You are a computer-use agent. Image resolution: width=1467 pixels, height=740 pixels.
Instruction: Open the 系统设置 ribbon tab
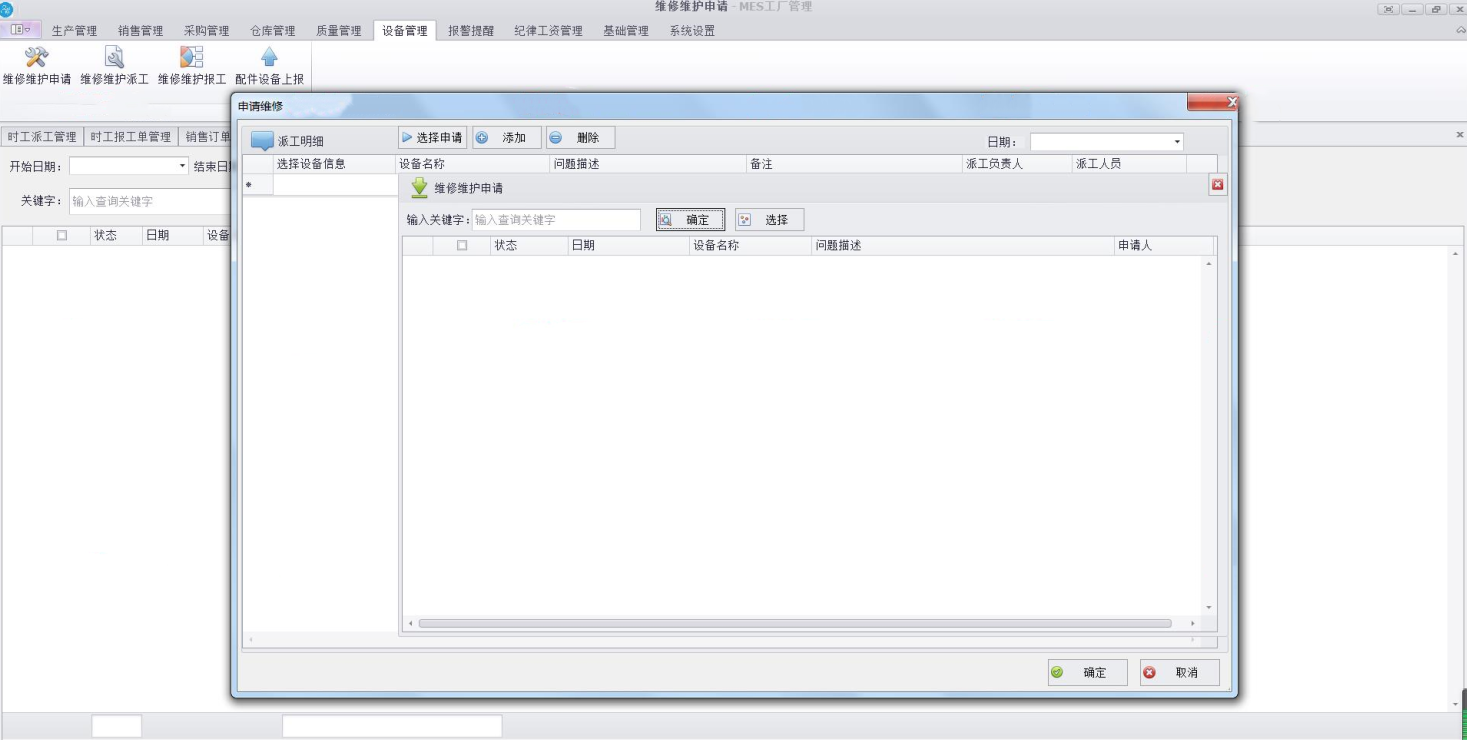click(x=692, y=31)
